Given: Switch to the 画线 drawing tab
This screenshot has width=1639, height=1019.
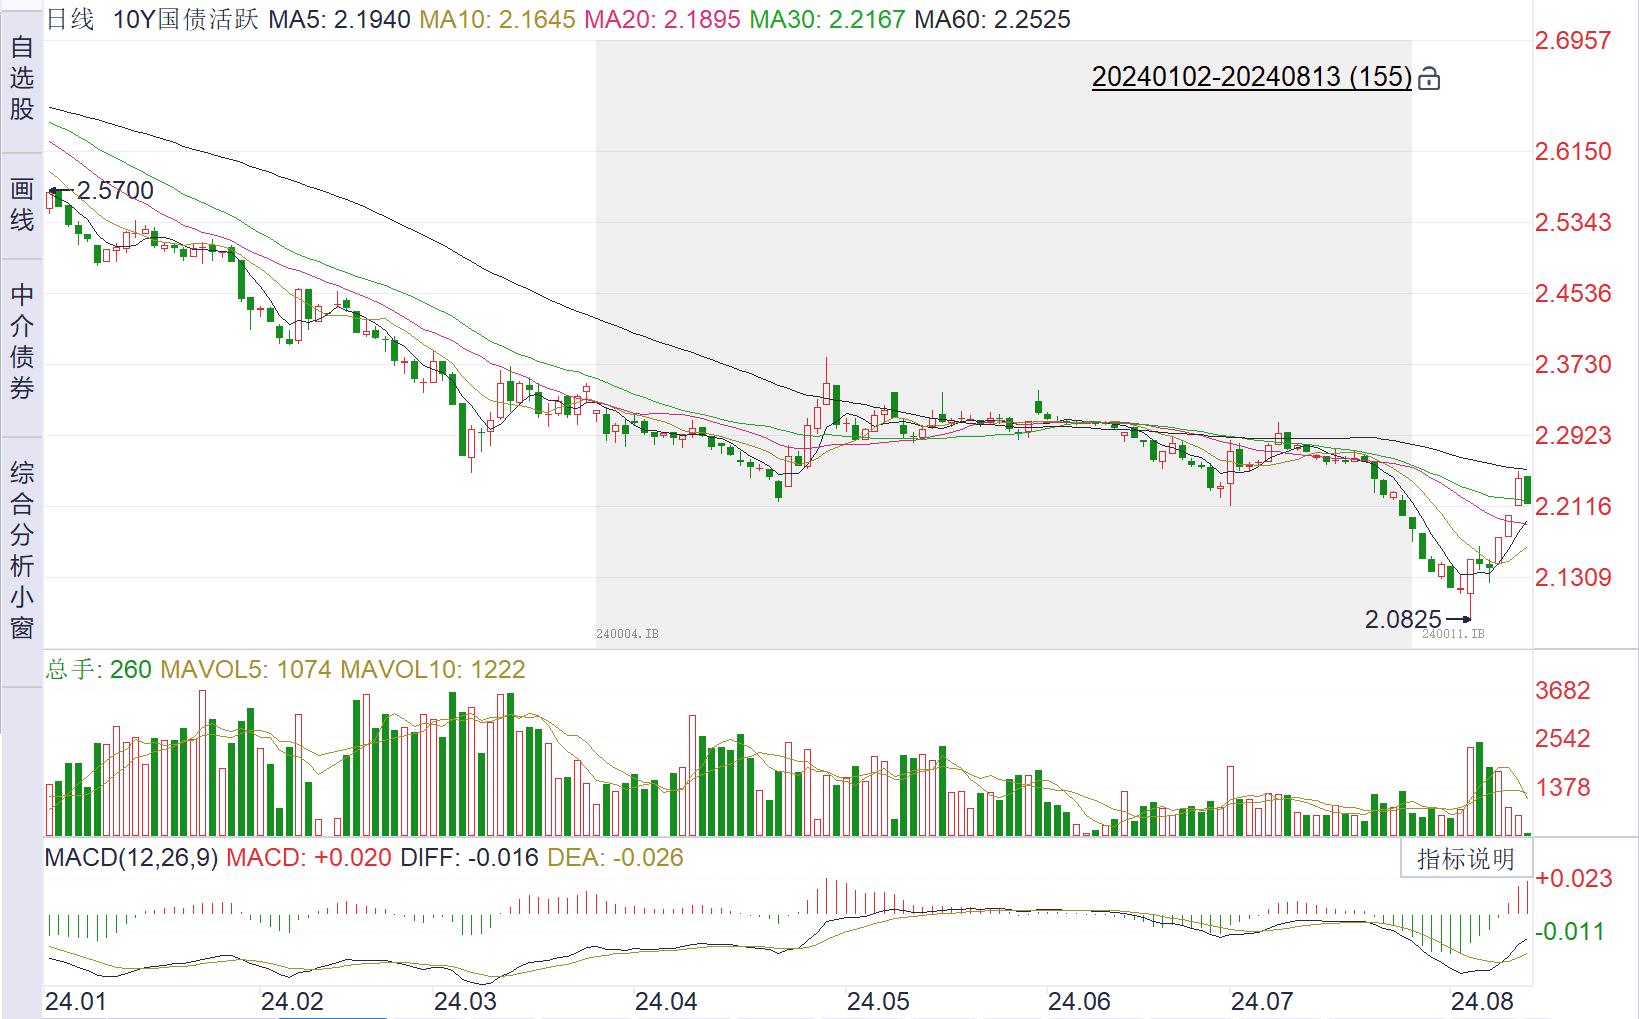Looking at the screenshot, I should tap(22, 205).
